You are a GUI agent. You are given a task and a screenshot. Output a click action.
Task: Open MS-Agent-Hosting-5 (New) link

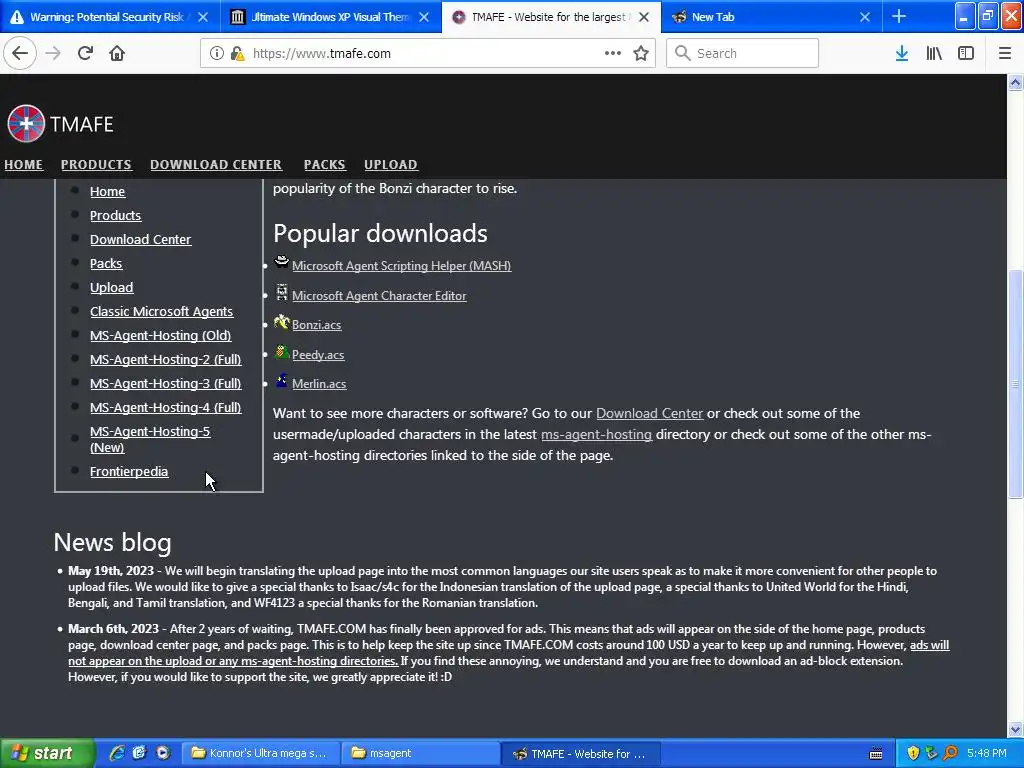click(150, 440)
